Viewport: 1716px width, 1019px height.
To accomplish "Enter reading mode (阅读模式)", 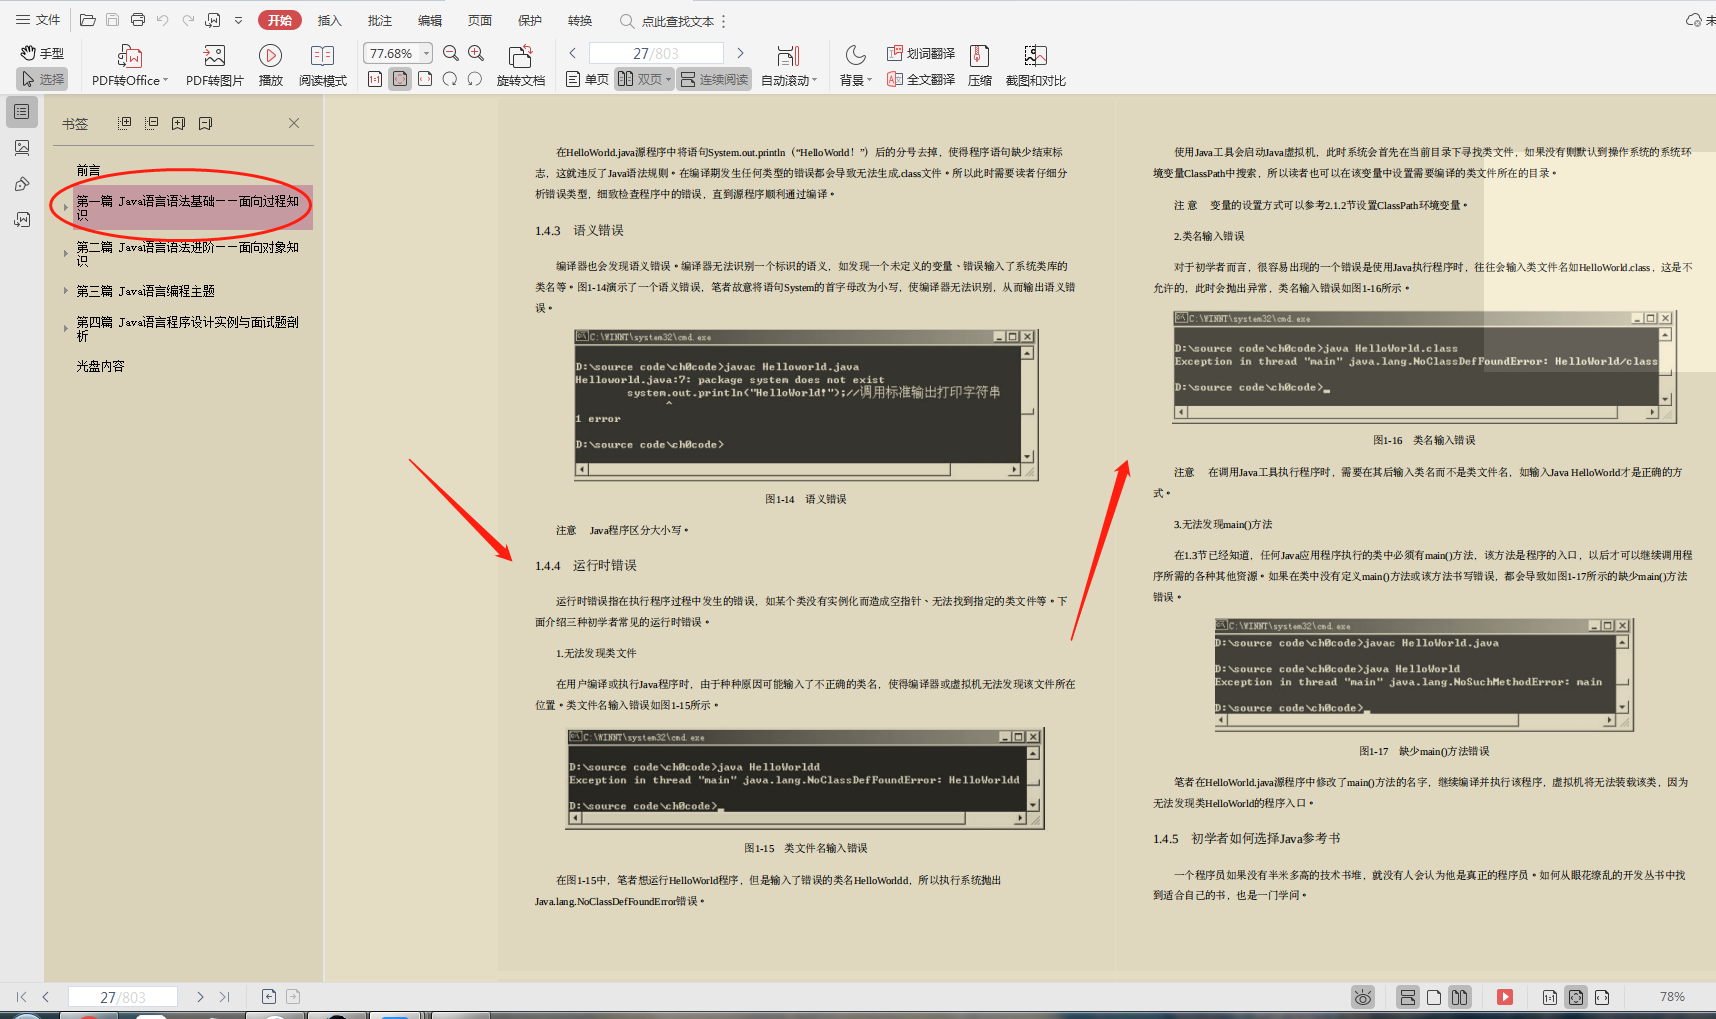I will [322, 65].
